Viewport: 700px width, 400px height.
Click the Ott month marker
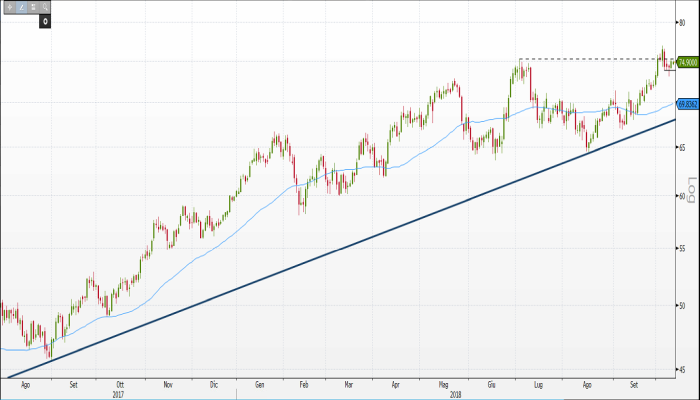(120, 382)
